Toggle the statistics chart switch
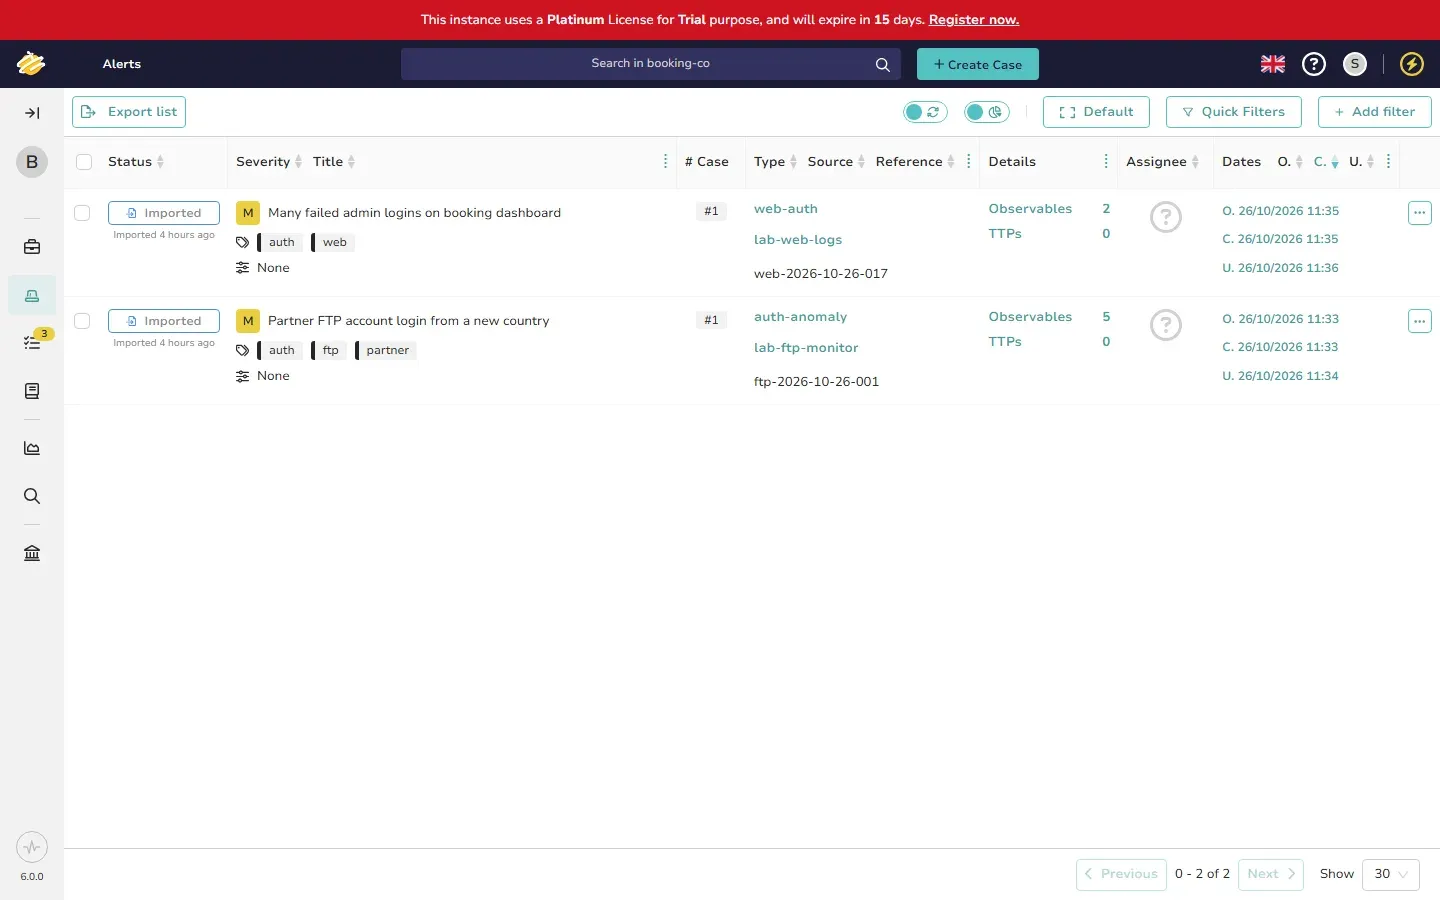The image size is (1440, 900). 987,112
